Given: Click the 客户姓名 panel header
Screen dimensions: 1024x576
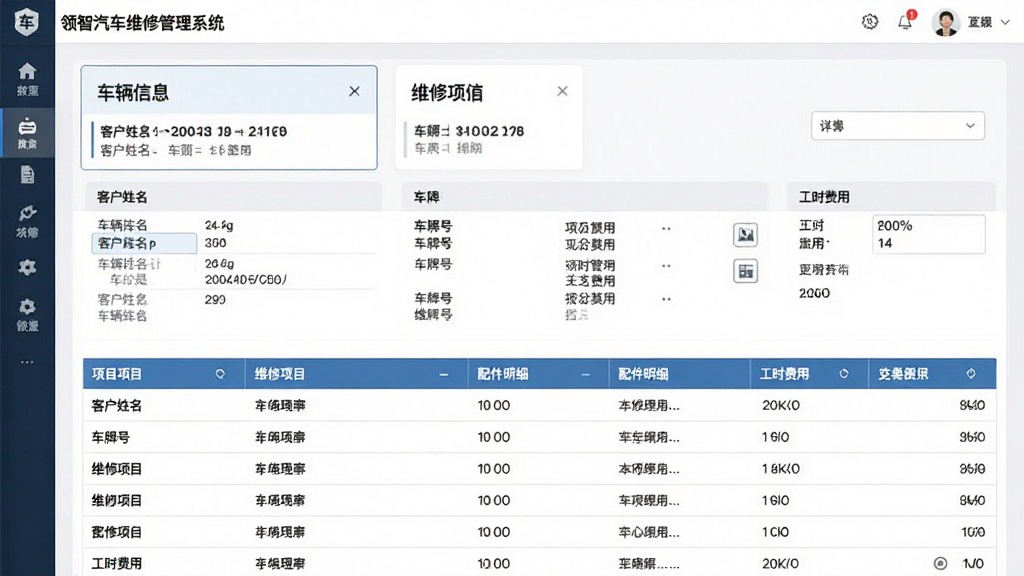Looking at the screenshot, I should tap(233, 197).
